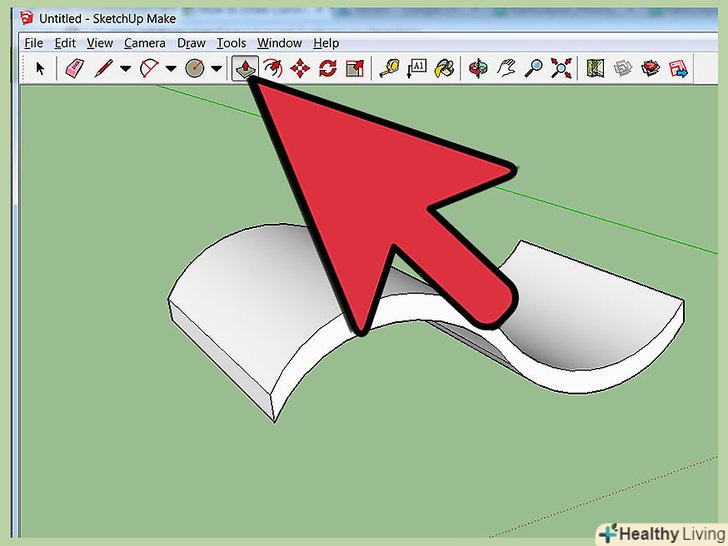The image size is (728, 546).
Task: Open the Tools menu
Action: (x=231, y=43)
